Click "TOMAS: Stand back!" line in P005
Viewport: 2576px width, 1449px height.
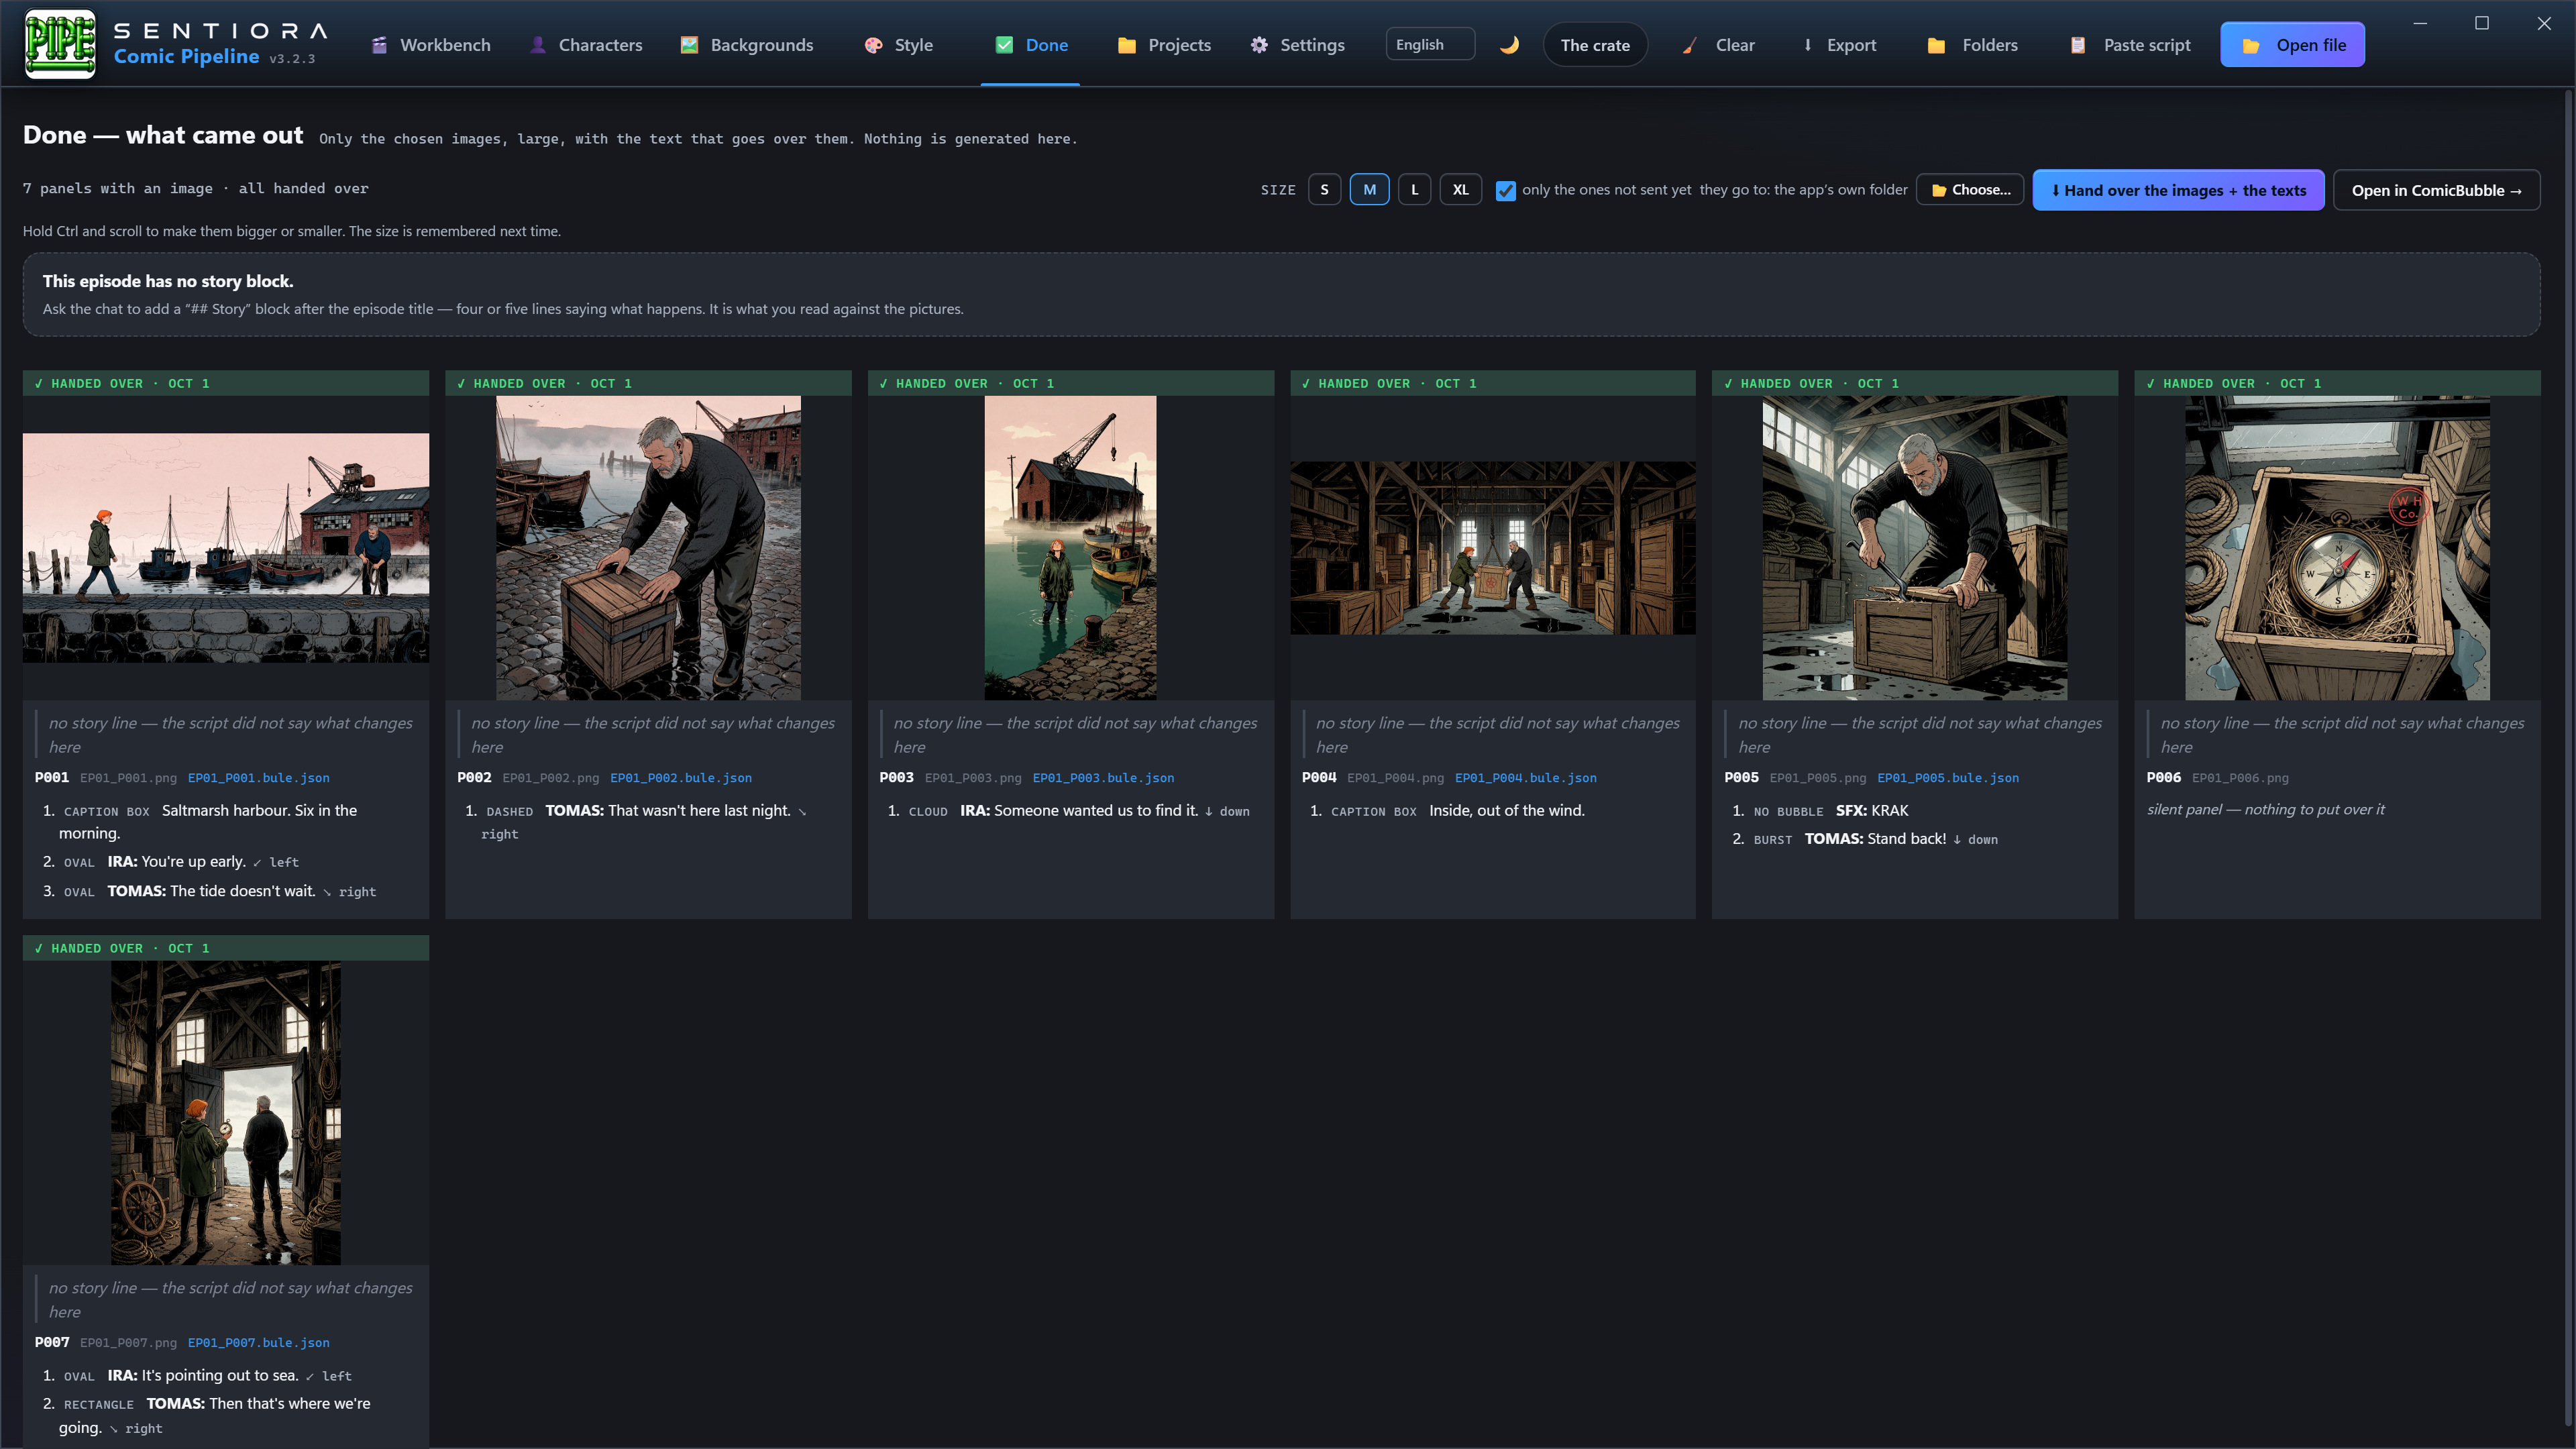click(x=1875, y=839)
